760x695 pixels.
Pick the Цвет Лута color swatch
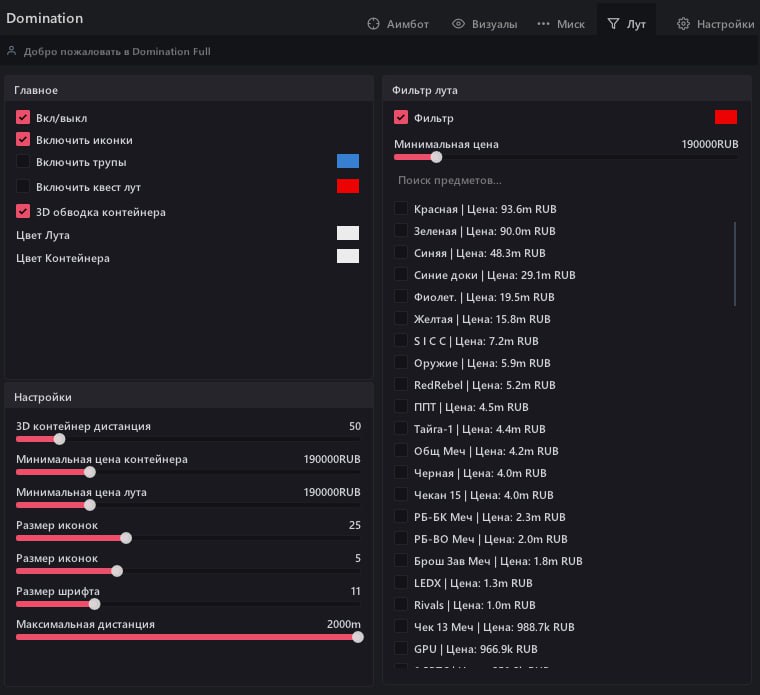pyautogui.click(x=348, y=233)
